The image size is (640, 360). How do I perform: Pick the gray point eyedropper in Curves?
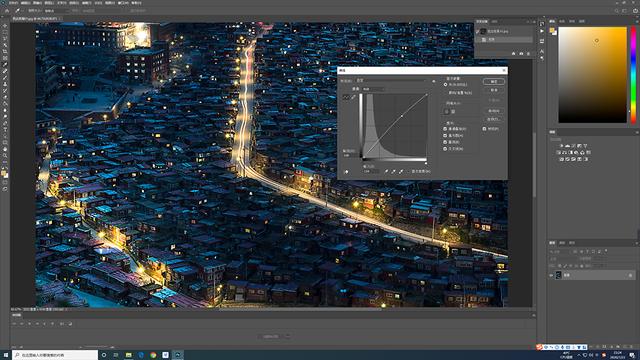(393, 171)
